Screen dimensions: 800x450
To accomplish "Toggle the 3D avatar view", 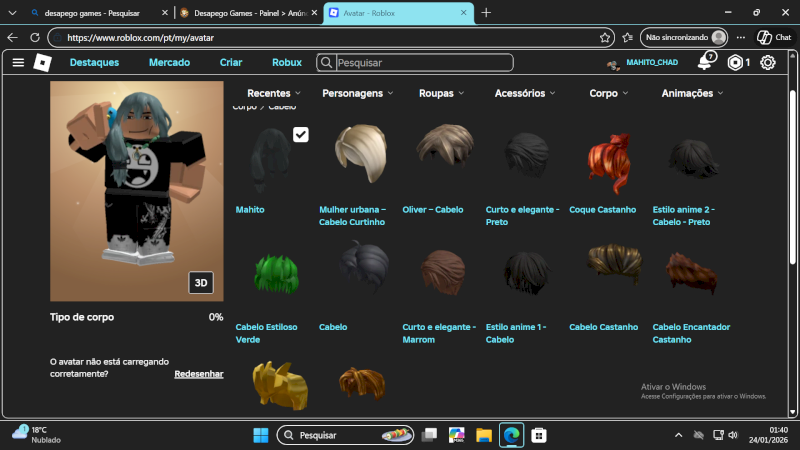I will click(x=201, y=283).
